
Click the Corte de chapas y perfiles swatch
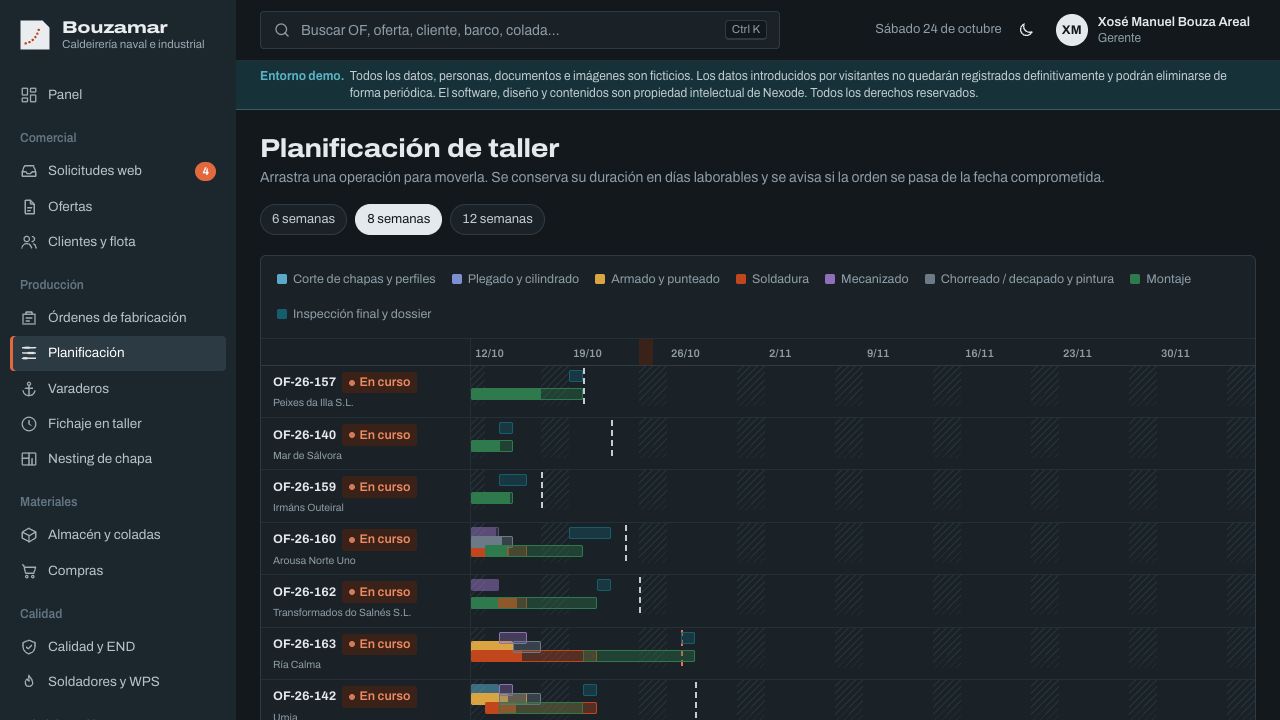(x=282, y=279)
